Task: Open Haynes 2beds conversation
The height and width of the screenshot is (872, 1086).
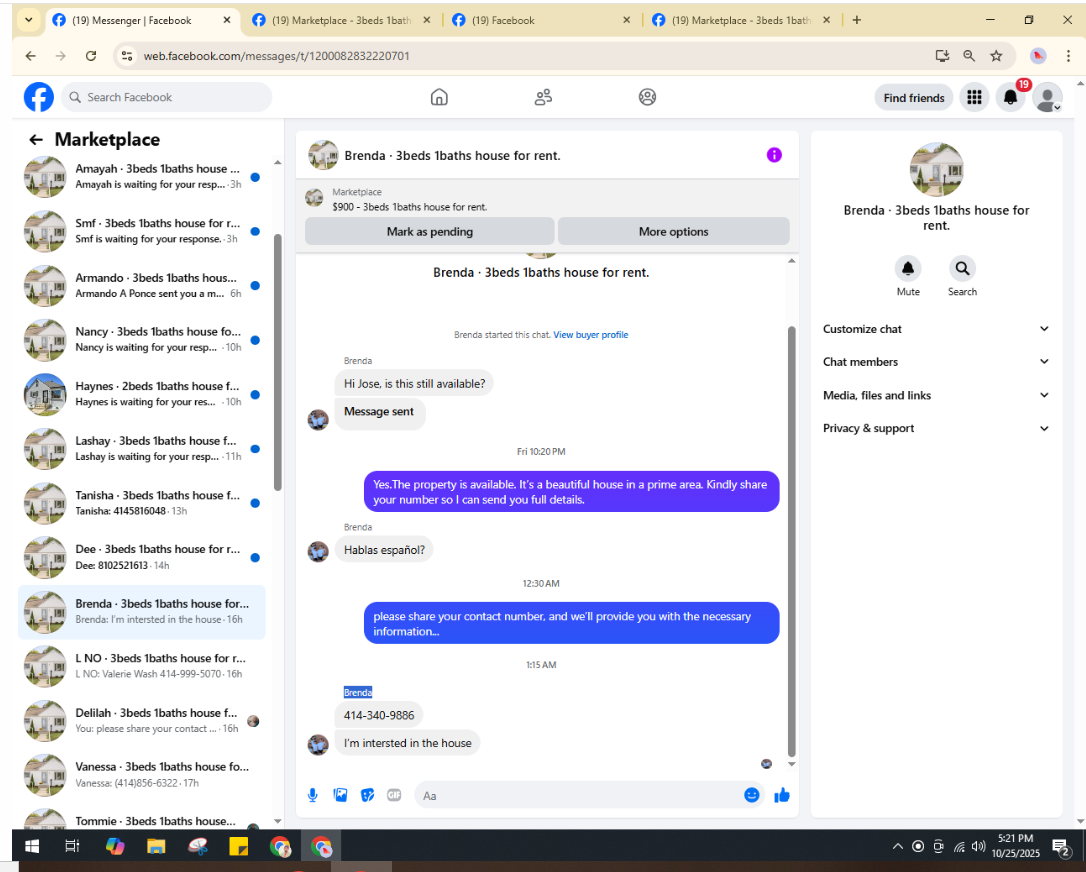Action: 142,394
